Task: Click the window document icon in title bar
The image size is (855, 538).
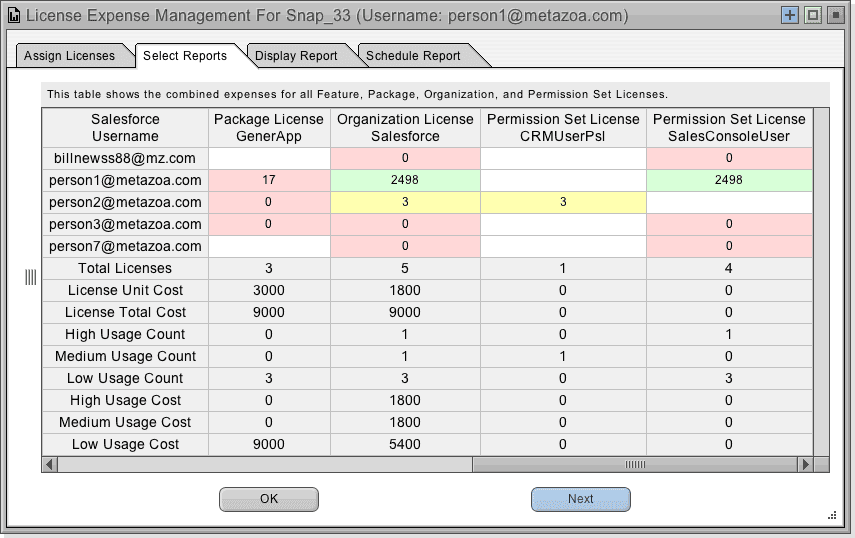Action: [14, 15]
